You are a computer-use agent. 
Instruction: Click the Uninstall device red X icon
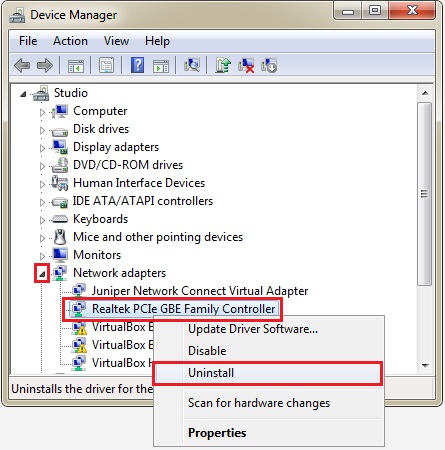click(246, 65)
